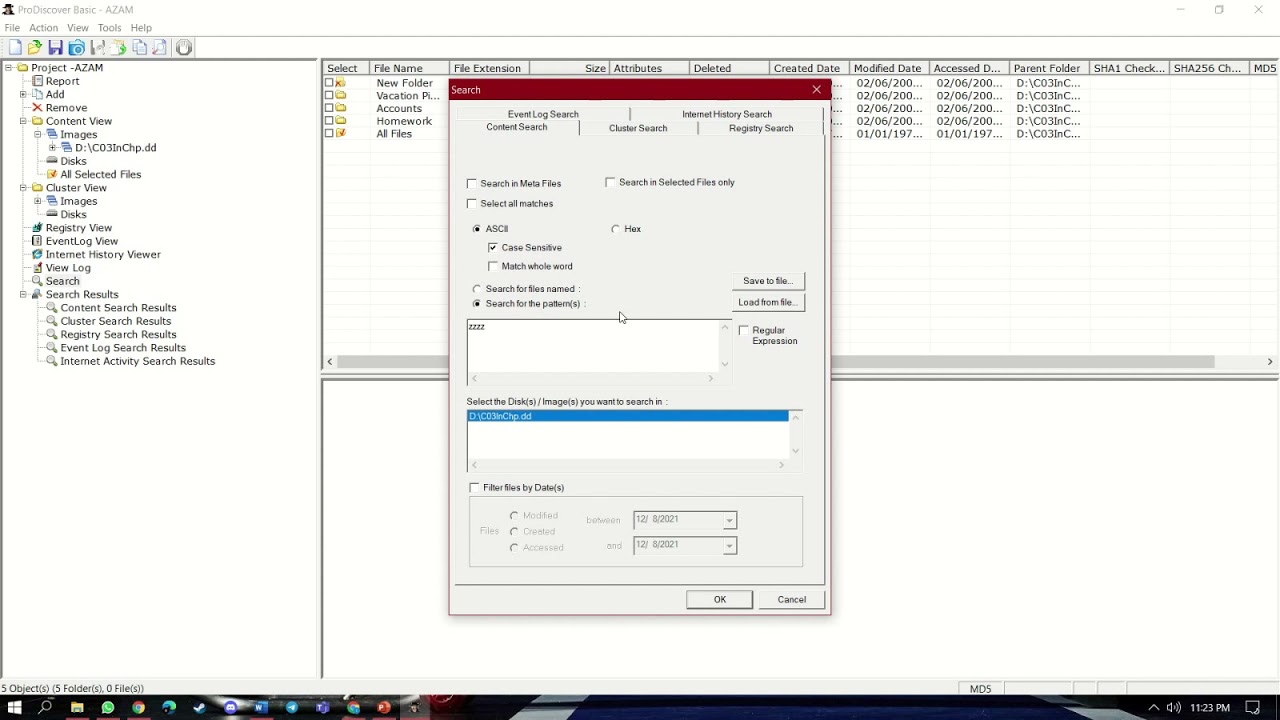Open the Action menu
This screenshot has height=720, width=1280.
coord(43,28)
